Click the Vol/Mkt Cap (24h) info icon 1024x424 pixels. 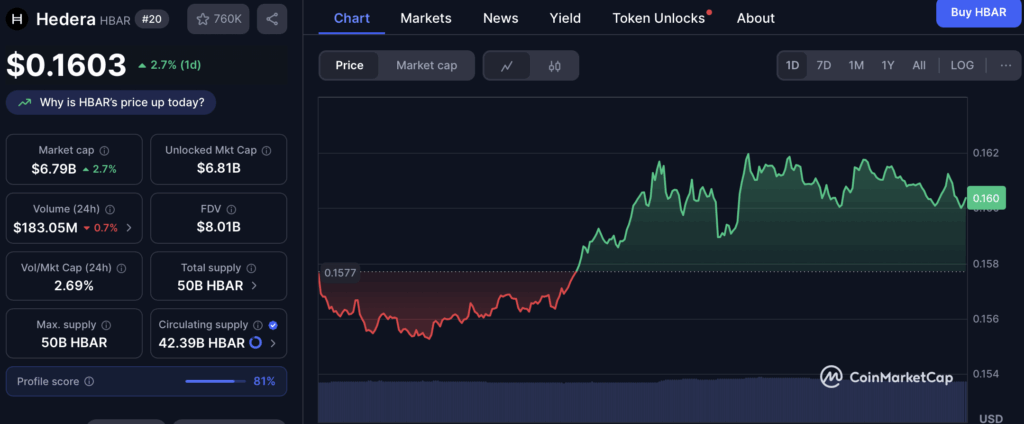click(121, 268)
